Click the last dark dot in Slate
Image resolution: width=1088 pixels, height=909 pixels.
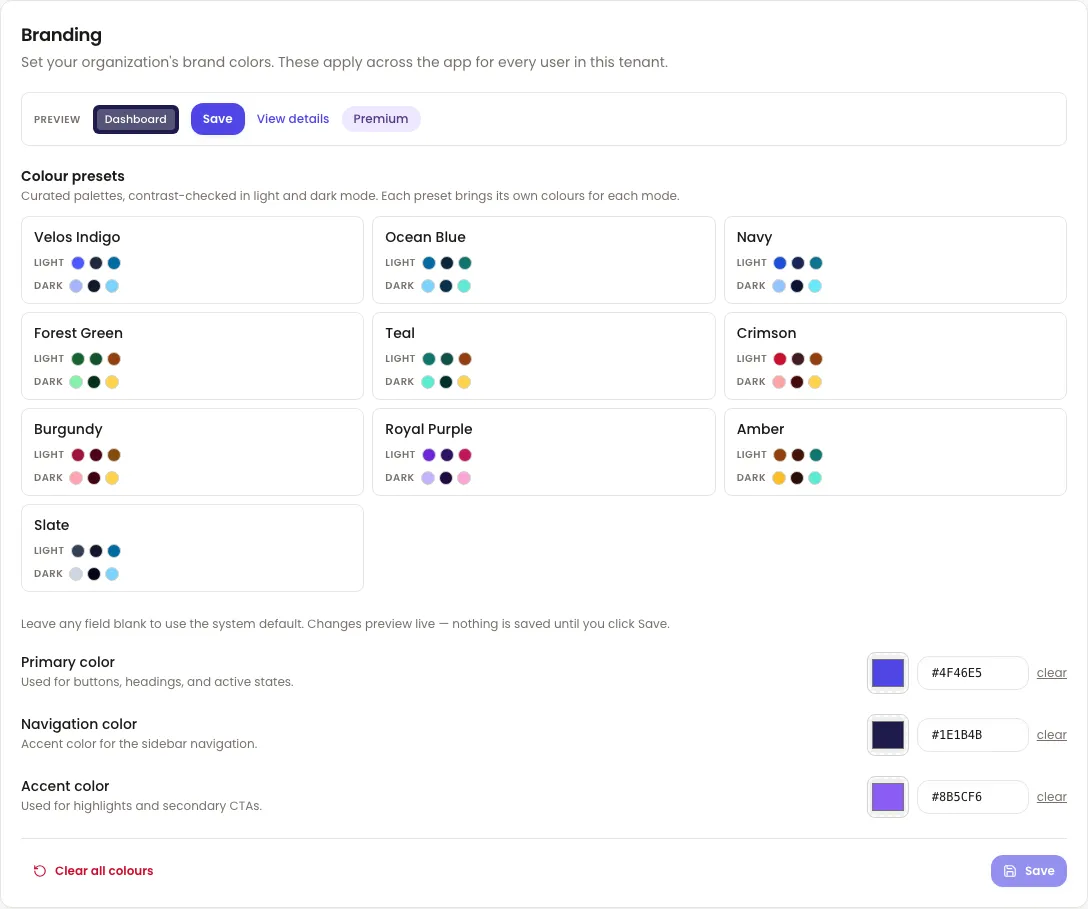coord(112,574)
